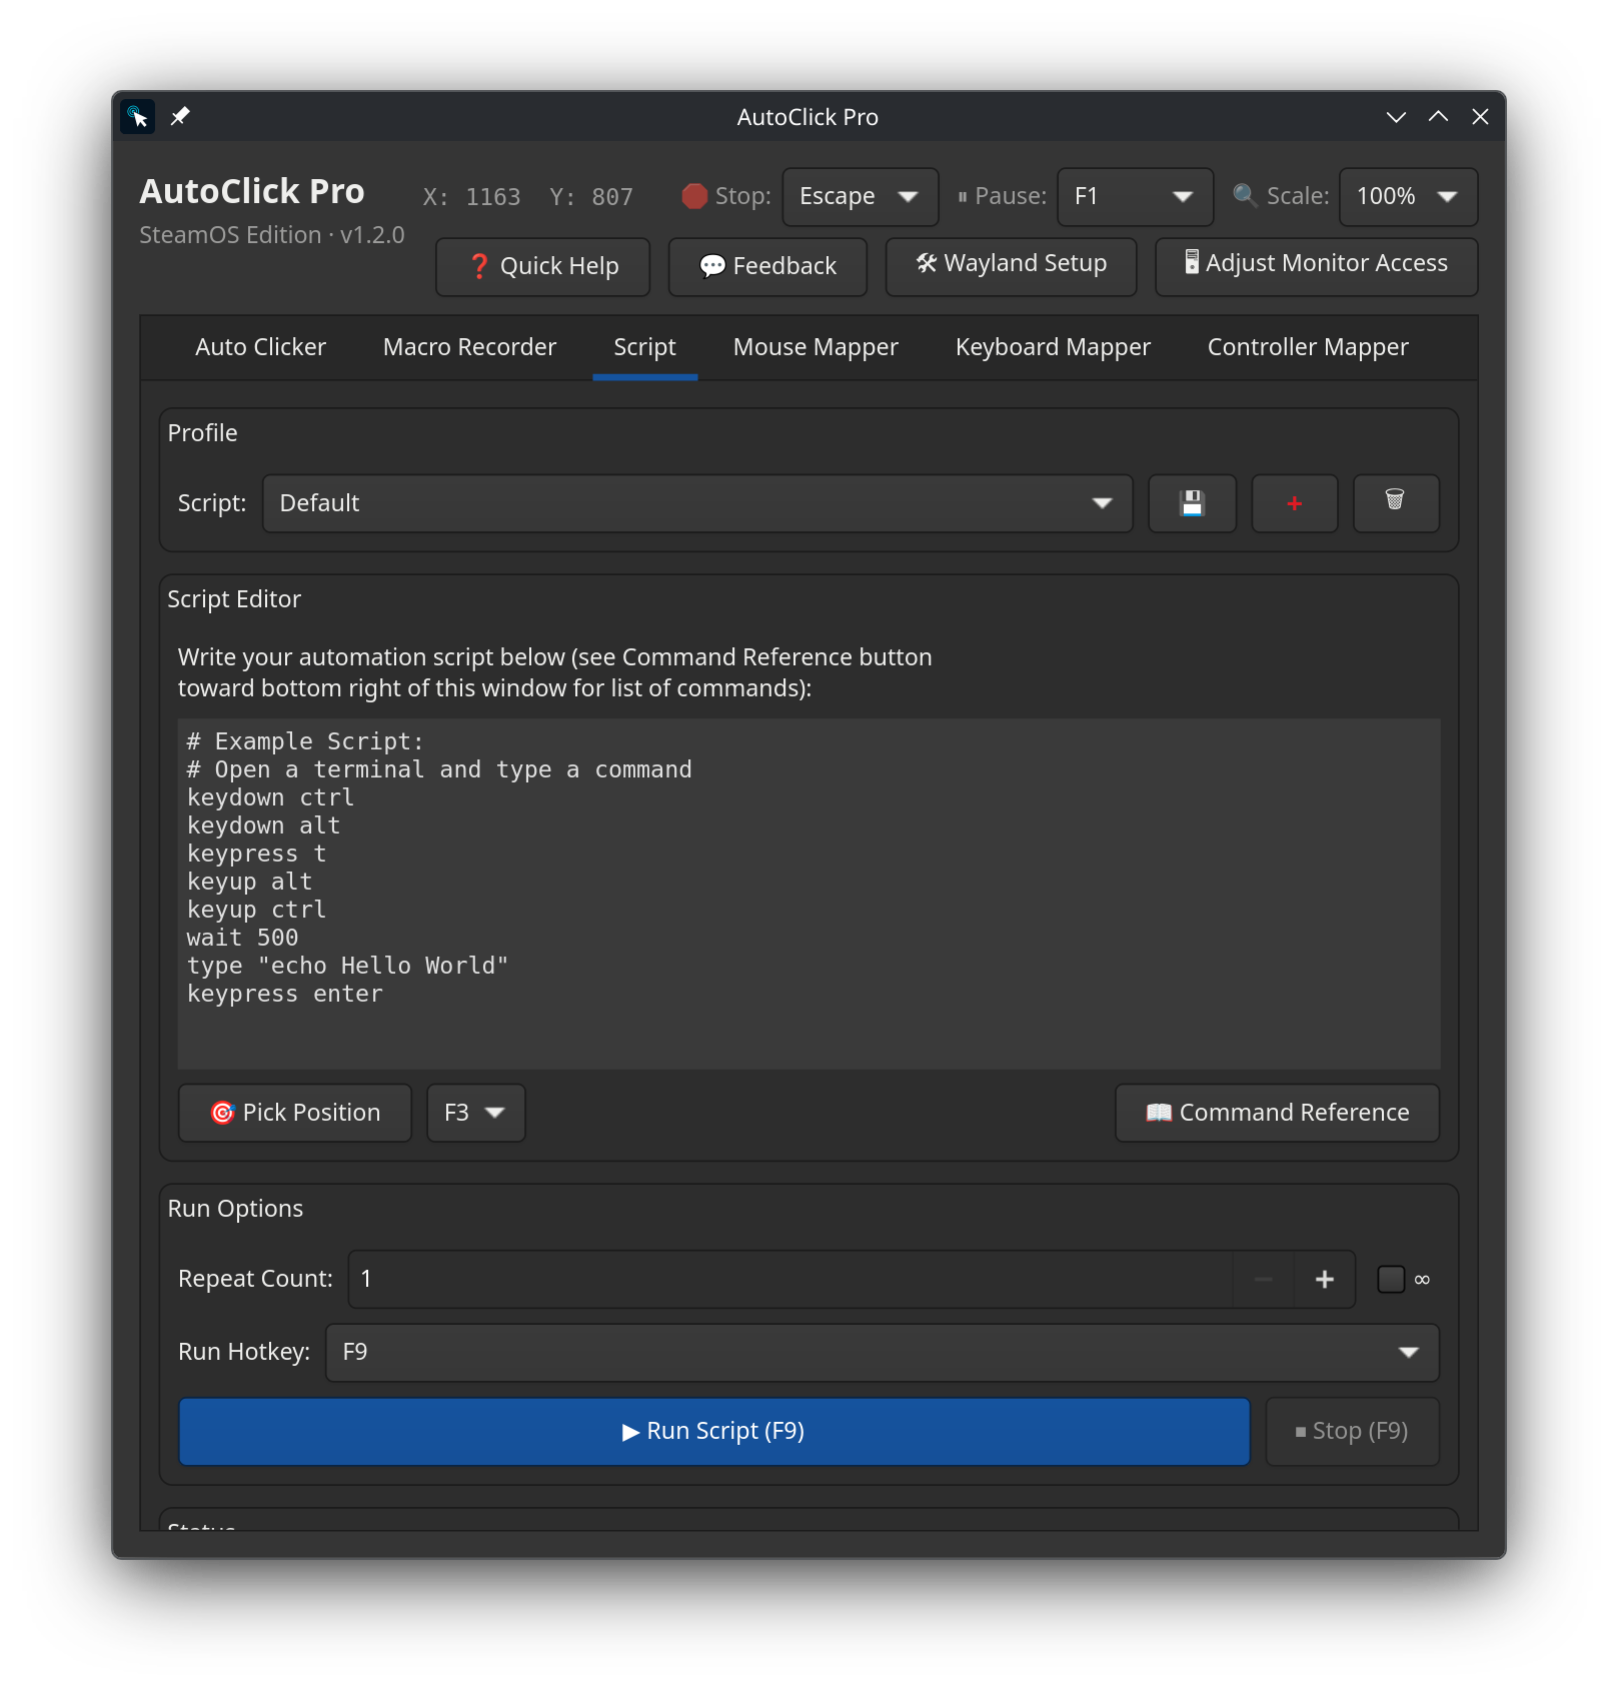Expand the Run Hotkey dropdown showing F9

(882, 1353)
